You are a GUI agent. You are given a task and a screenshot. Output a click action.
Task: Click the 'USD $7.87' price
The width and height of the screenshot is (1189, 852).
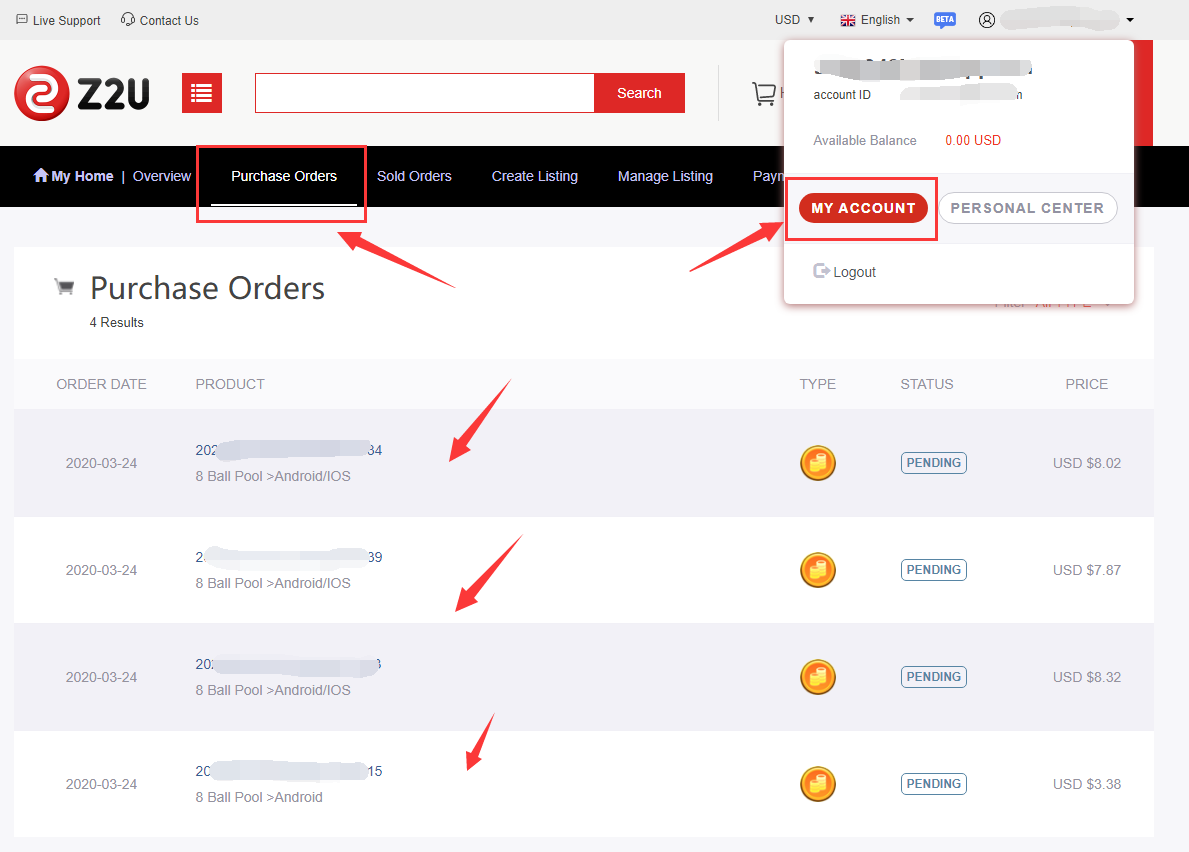(1087, 570)
